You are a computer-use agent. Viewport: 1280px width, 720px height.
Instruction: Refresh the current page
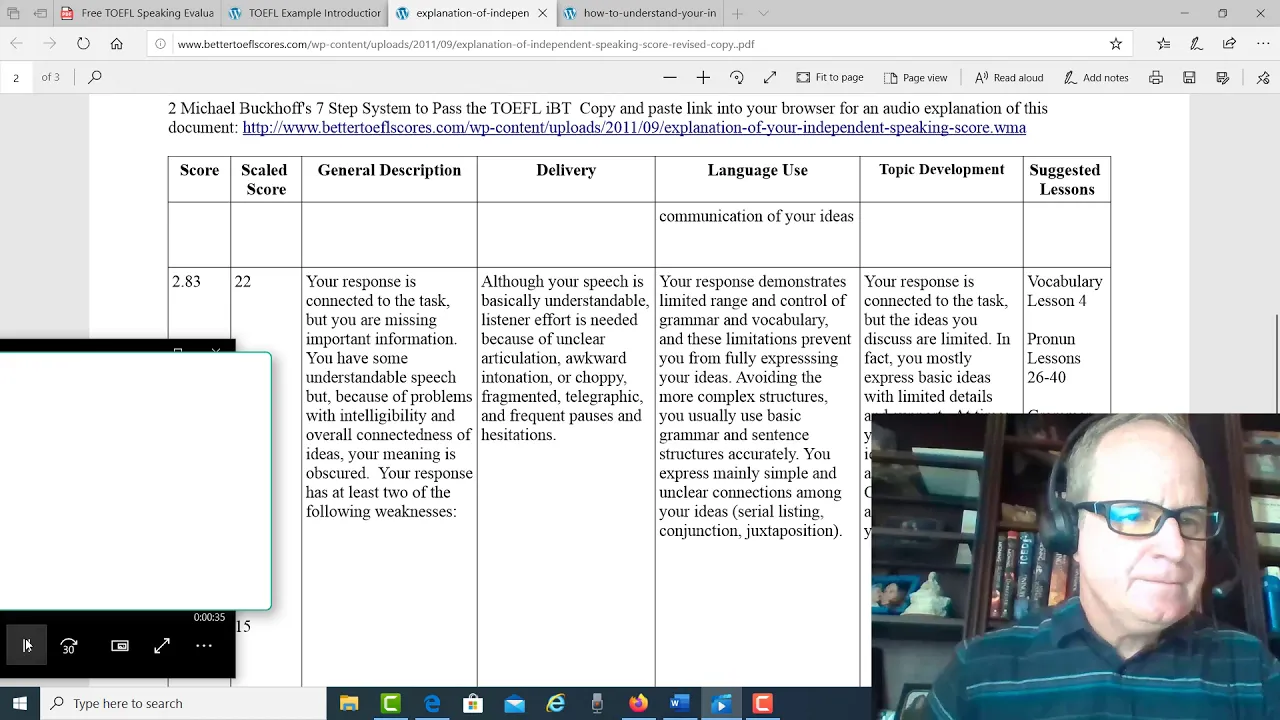[83, 43]
